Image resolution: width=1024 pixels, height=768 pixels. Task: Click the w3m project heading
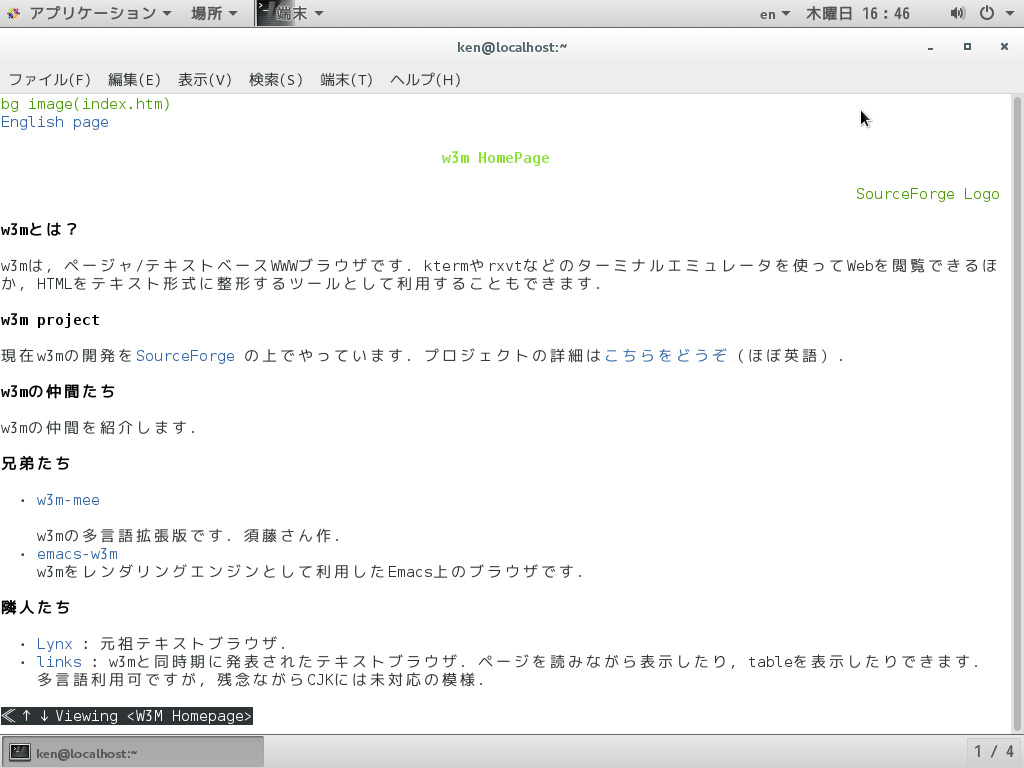tap(50, 320)
